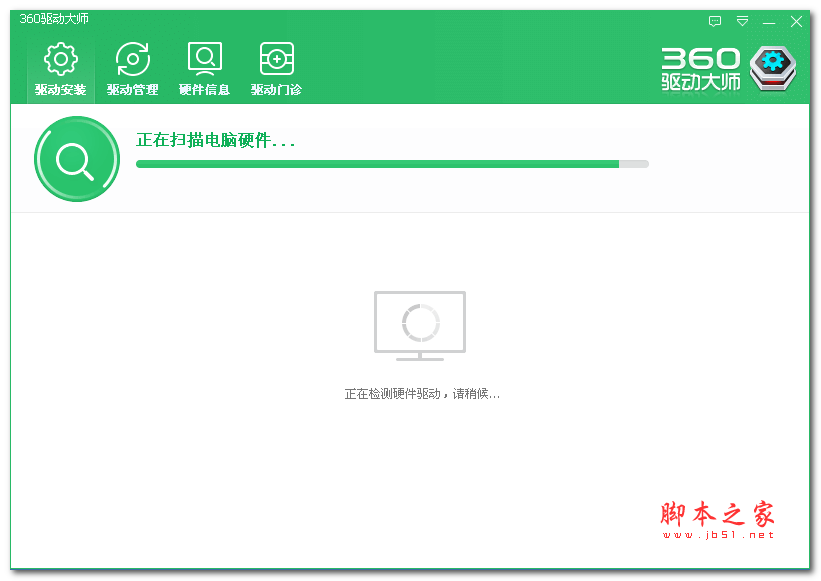This screenshot has height=581, width=821.
Task: Open 硬件信息 hardware info tab
Action: pyautogui.click(x=204, y=70)
